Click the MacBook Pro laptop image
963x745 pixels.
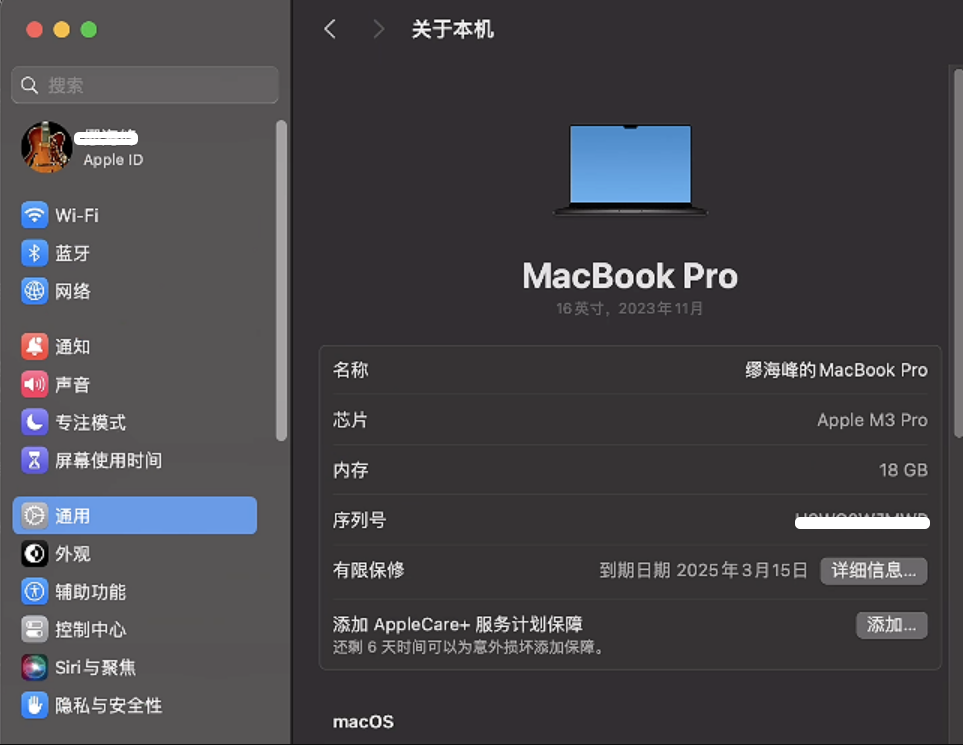(x=630, y=170)
